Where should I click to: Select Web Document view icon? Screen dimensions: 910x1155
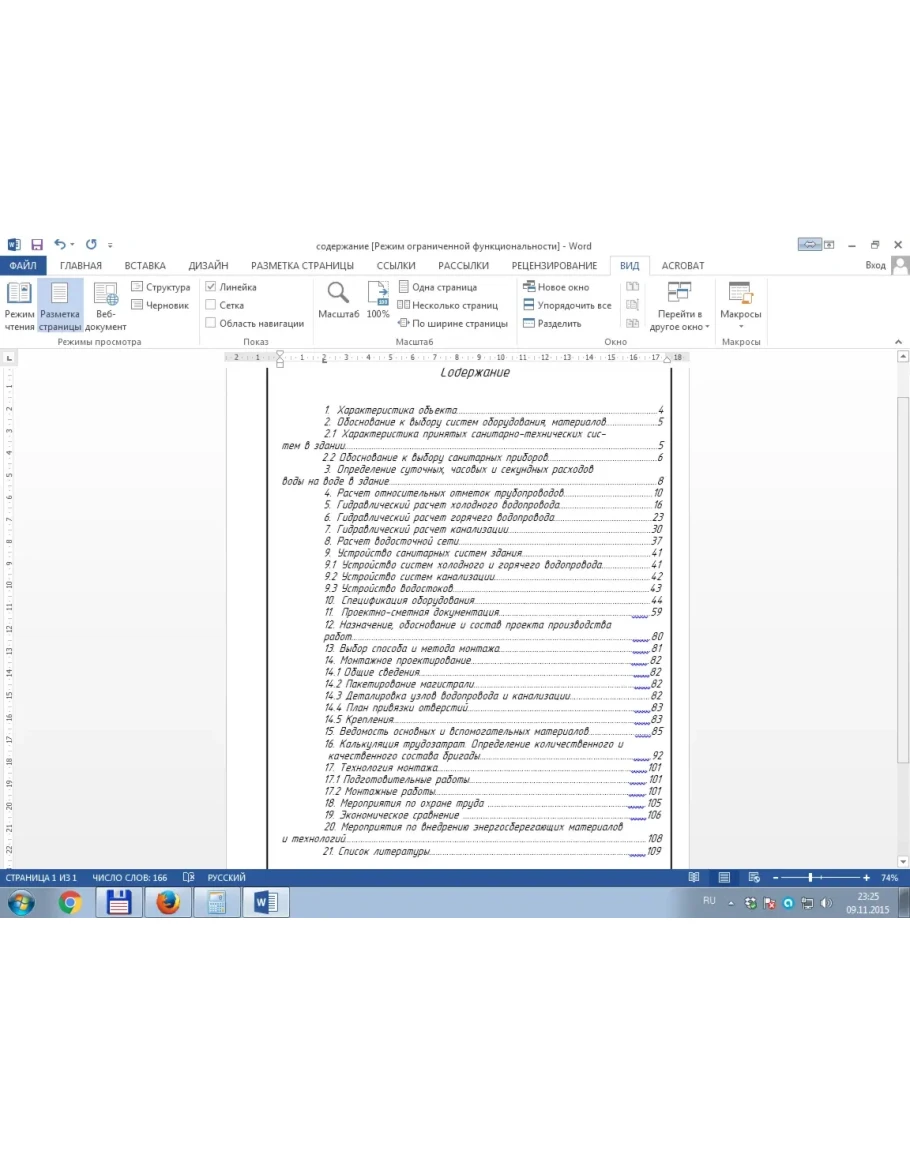105,304
